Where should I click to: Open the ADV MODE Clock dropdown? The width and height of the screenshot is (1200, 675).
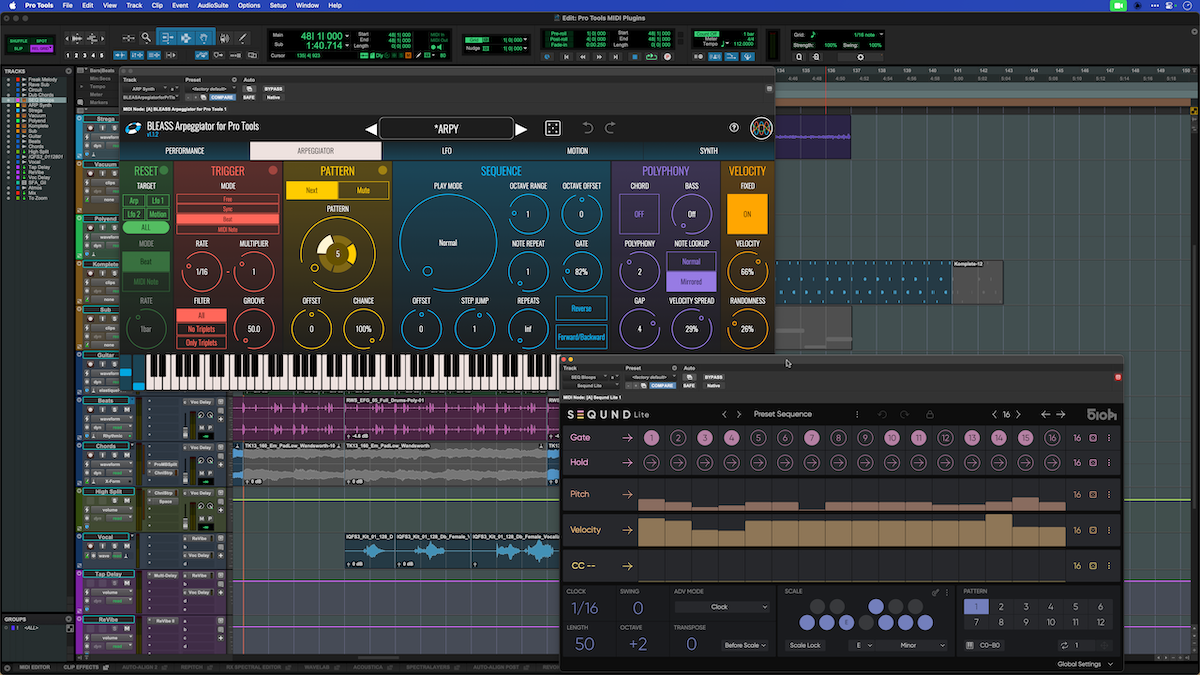[722, 607]
